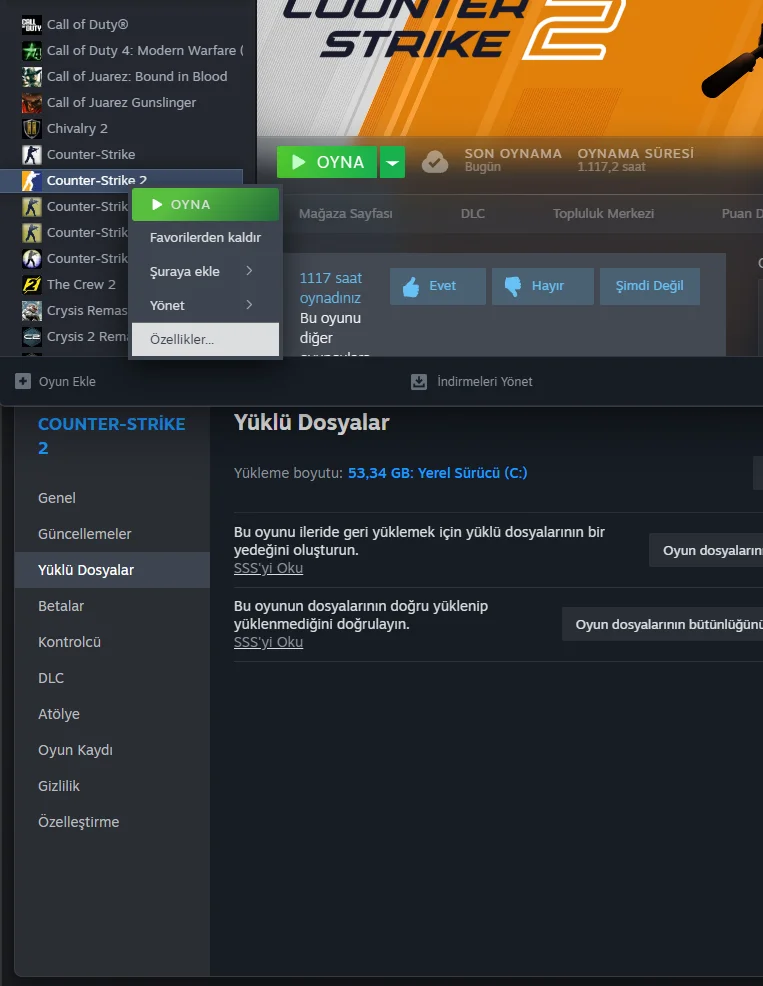Viewport: 763px width, 986px height.
Task: Select Yüklü Dosyalar in properties sidebar
Action: [112, 570]
